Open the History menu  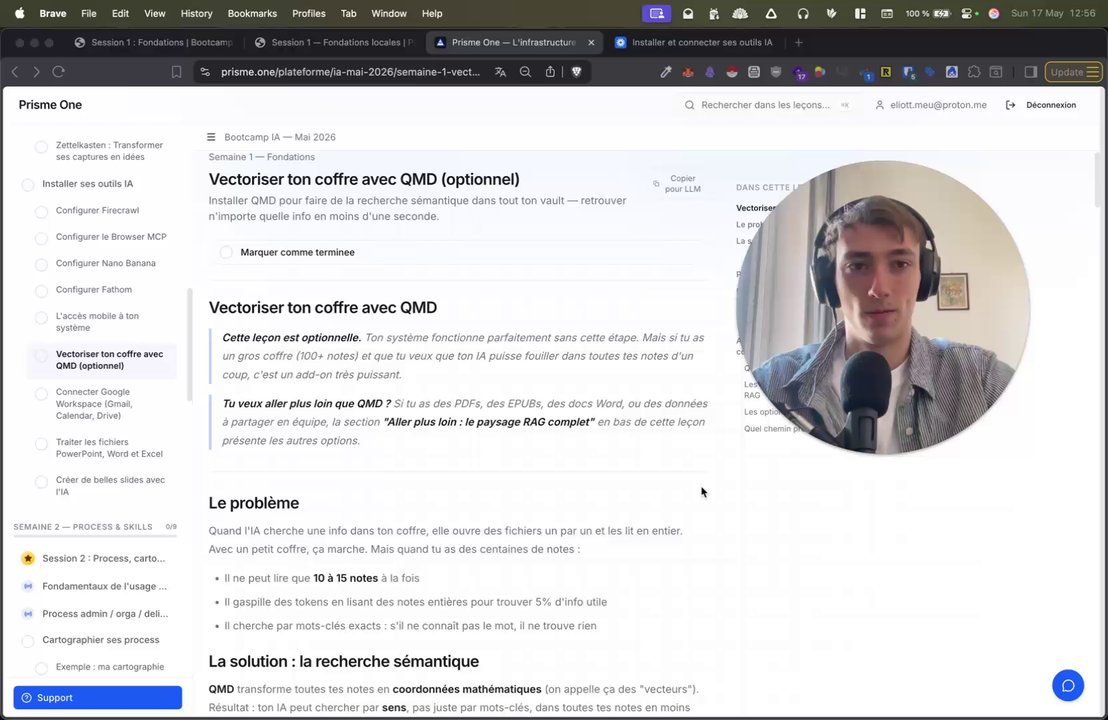pos(196,13)
